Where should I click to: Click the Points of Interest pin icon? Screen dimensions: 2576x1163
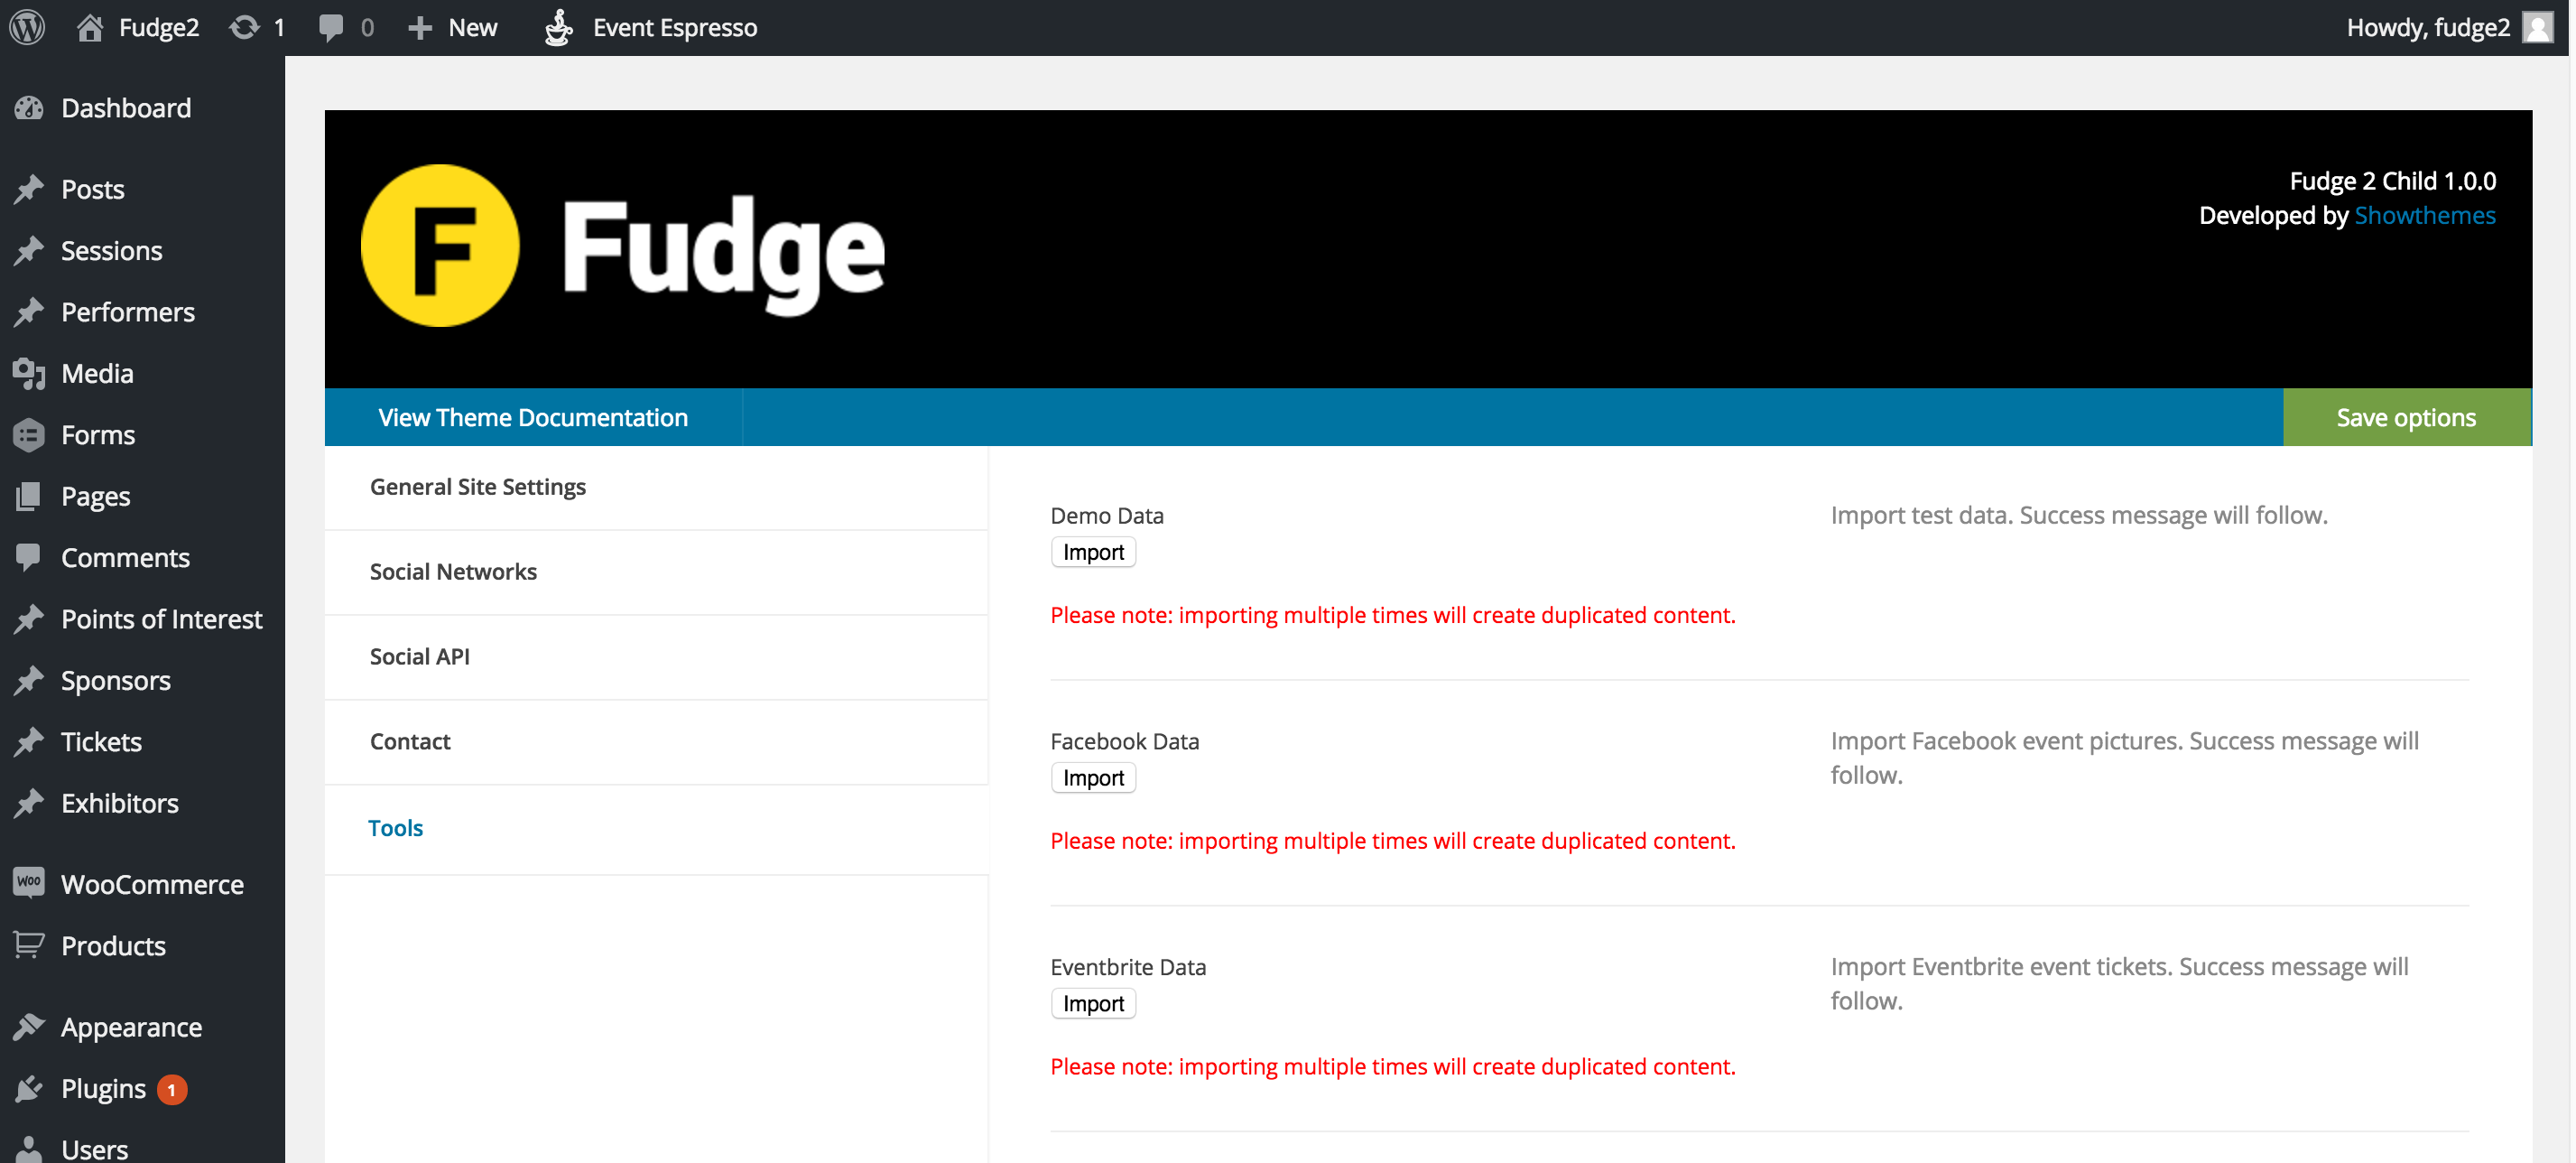click(29, 619)
